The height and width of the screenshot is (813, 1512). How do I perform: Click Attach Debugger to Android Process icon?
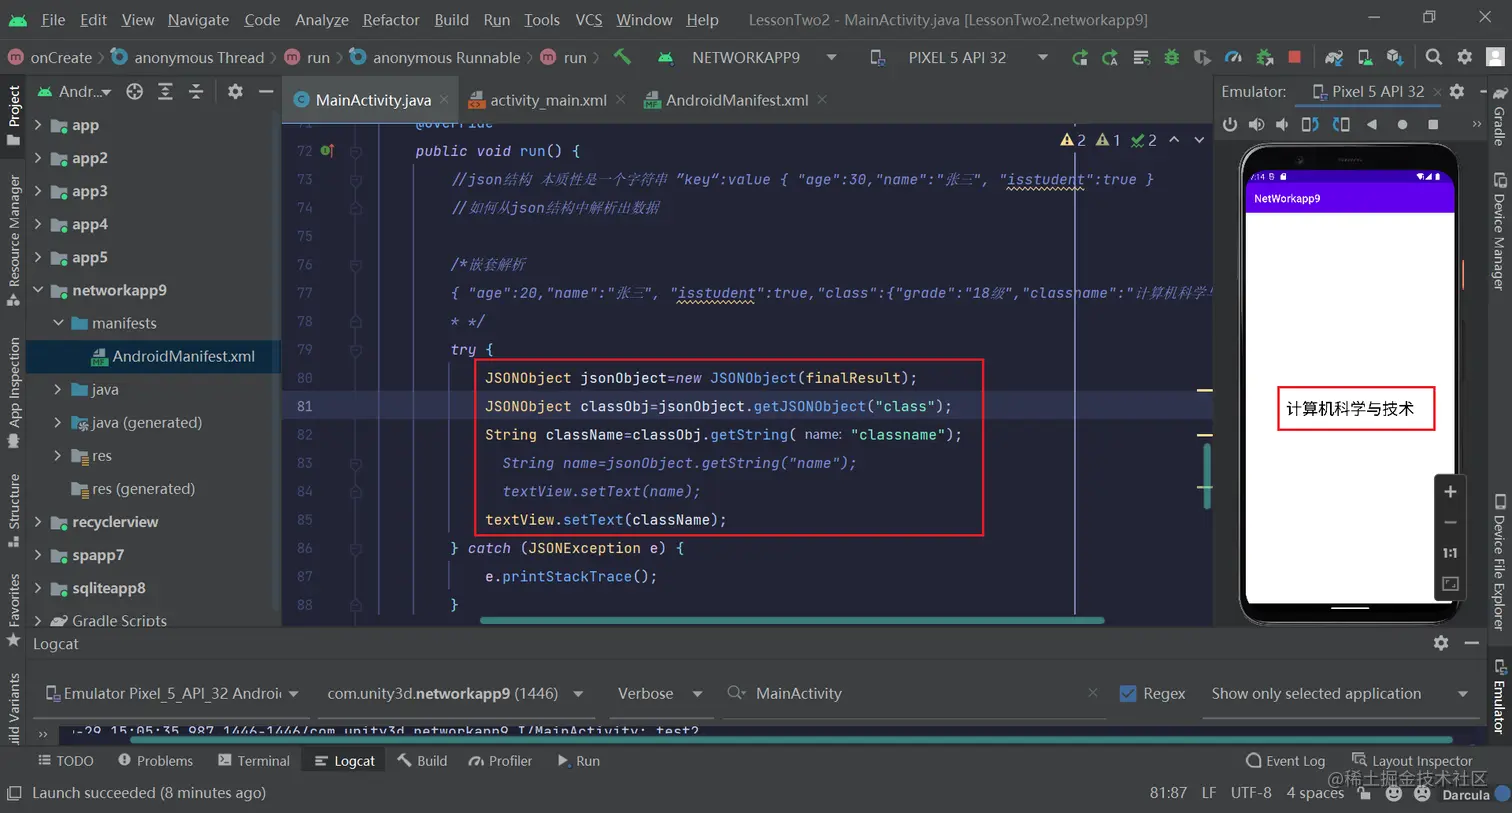[1265, 57]
